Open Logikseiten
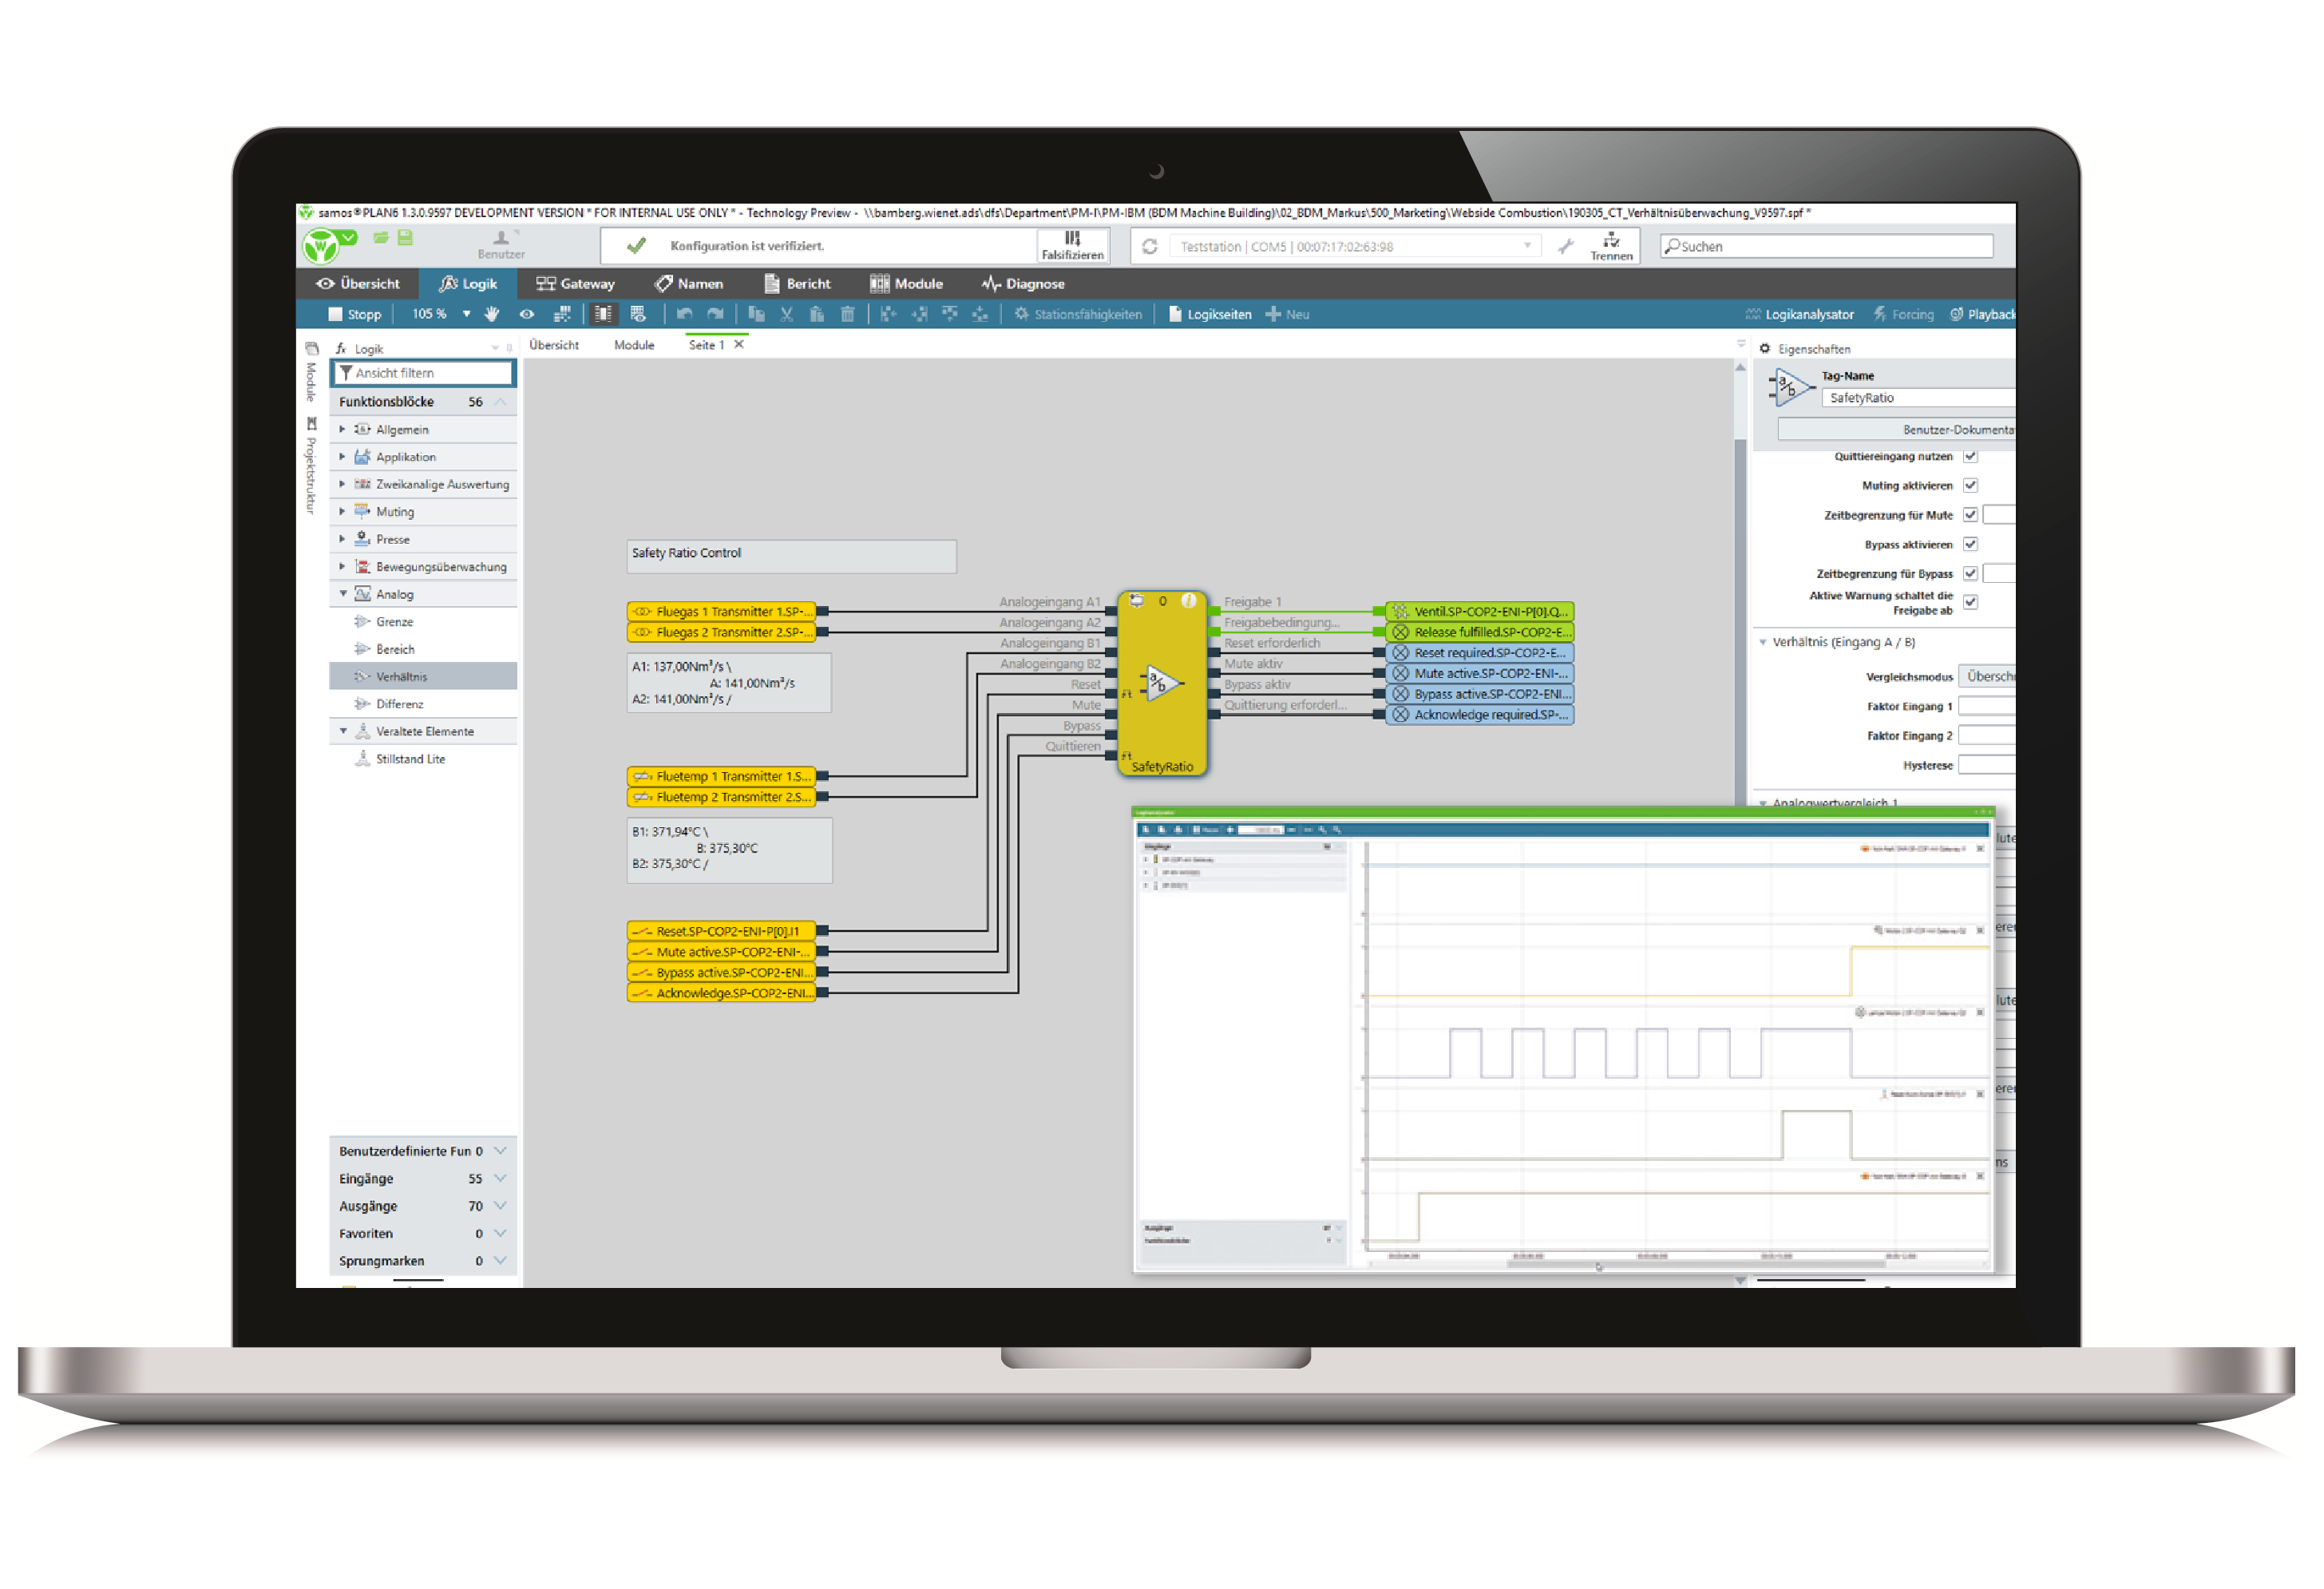 1210,314
